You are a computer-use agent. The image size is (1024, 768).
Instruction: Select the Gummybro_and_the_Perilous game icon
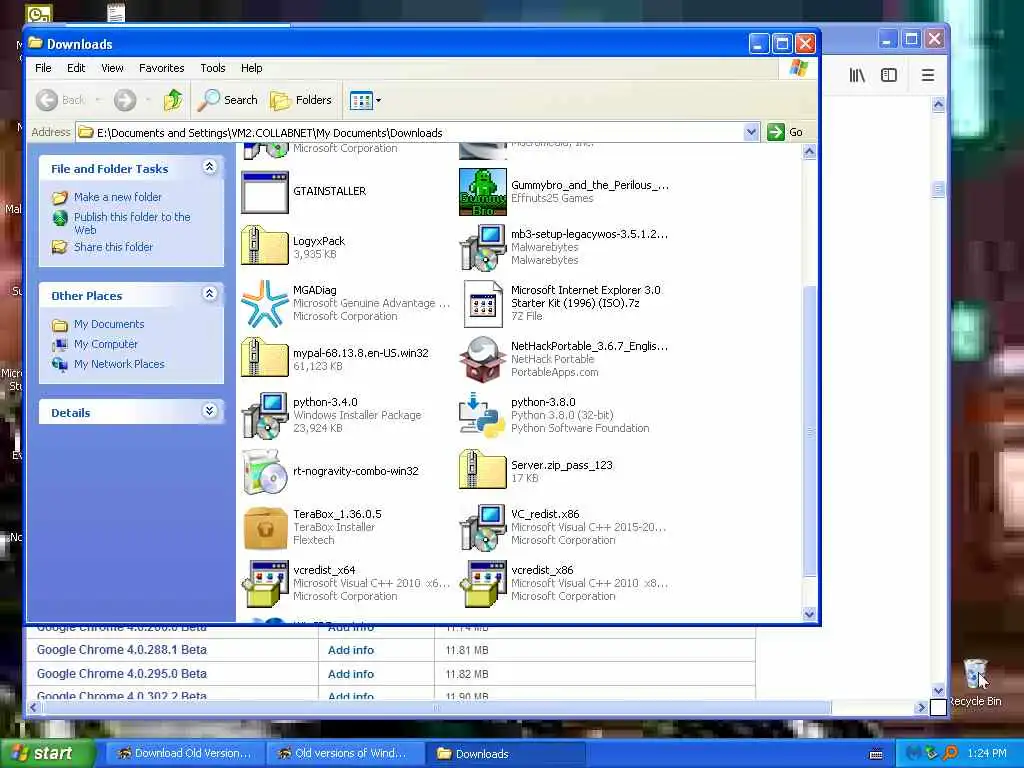pyautogui.click(x=483, y=192)
